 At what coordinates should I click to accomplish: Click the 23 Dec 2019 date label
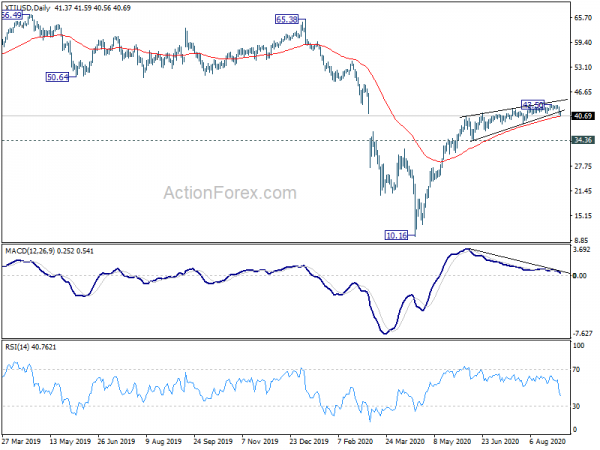(x=309, y=441)
